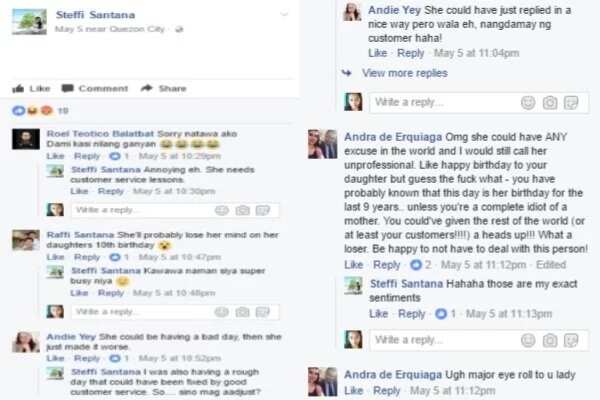
Task: Click the sticker icon in Andie Yey reply box
Action: 571,103
